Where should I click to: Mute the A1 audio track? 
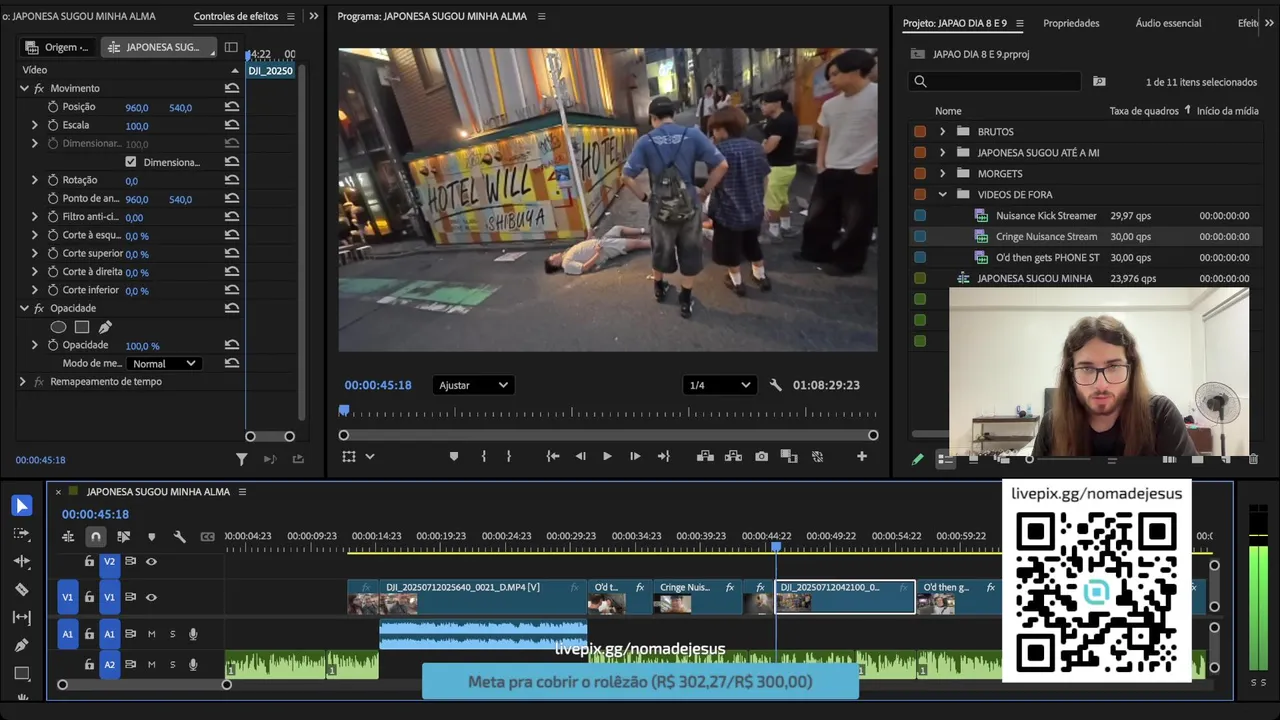(x=152, y=634)
